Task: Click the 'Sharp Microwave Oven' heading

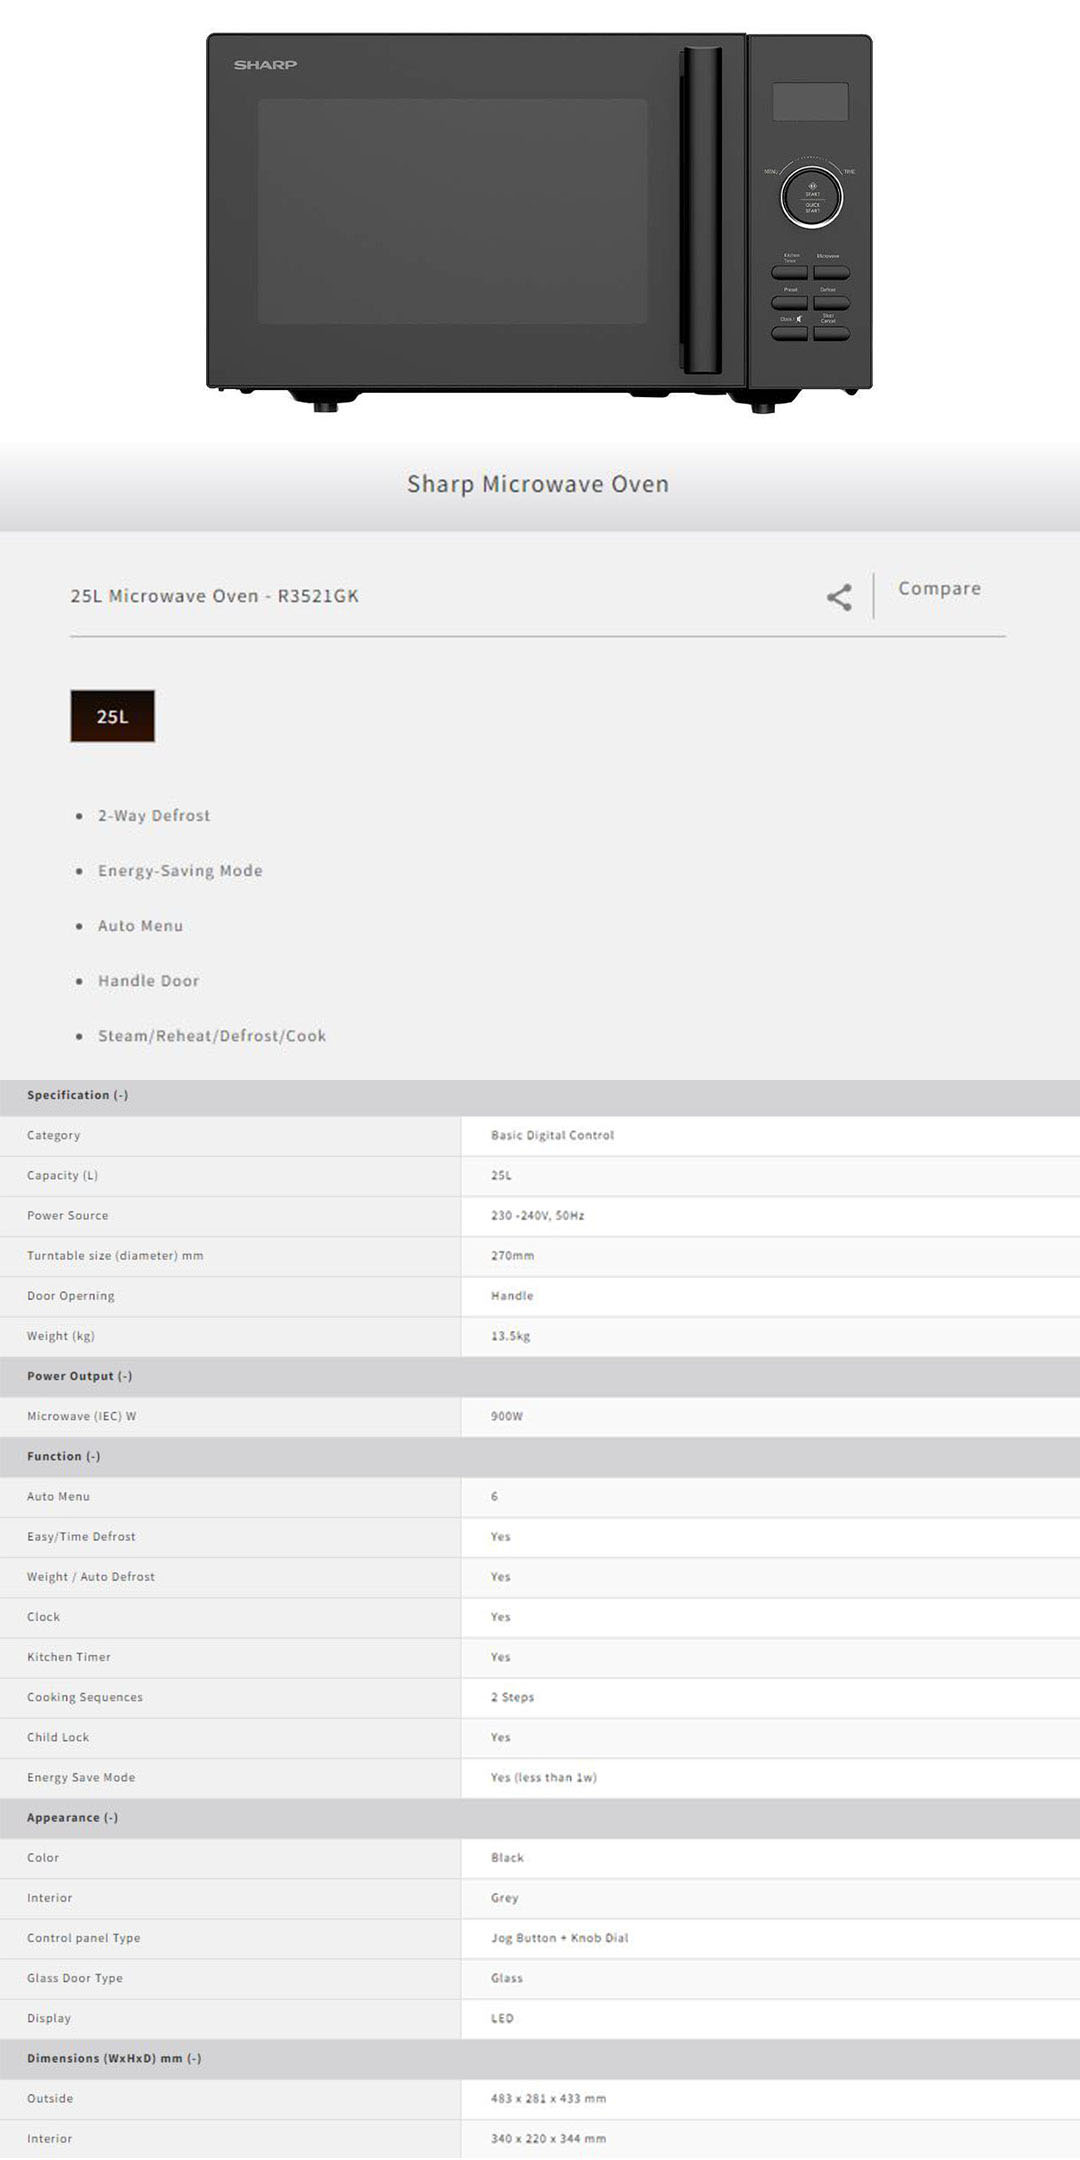Action: [538, 484]
